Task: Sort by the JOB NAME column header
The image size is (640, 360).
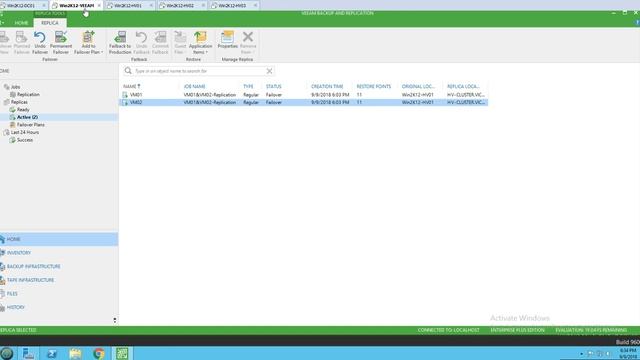Action: 194,87
